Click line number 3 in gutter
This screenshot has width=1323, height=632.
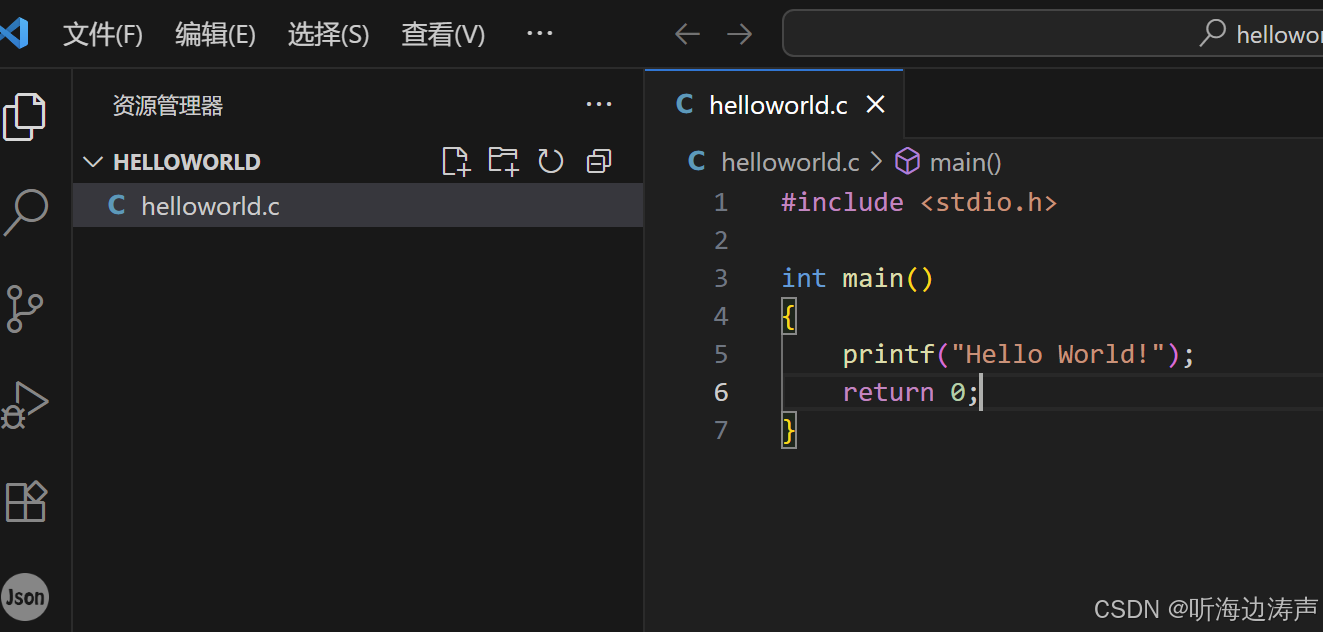(721, 279)
